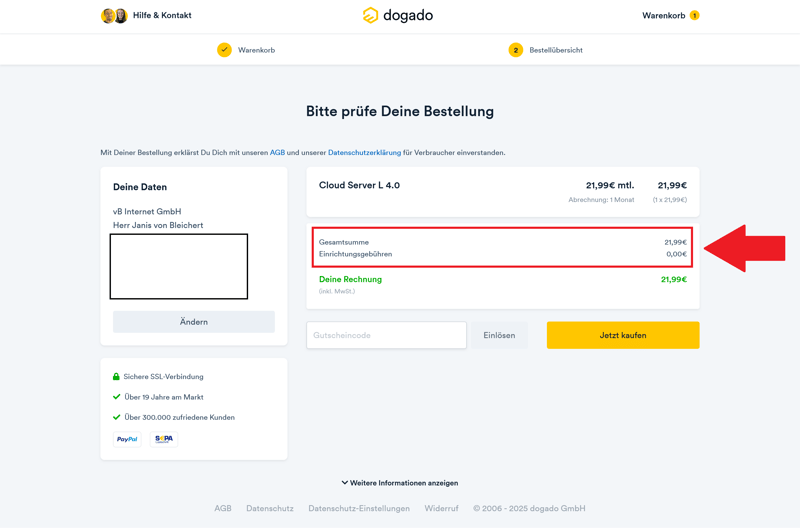Click the Warenkorb step checkmark icon
This screenshot has width=800, height=528.
(x=224, y=50)
